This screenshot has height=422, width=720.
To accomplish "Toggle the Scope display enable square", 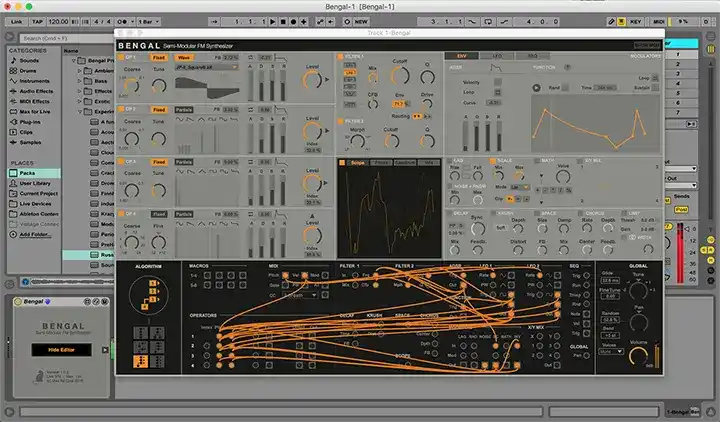I will (342, 163).
